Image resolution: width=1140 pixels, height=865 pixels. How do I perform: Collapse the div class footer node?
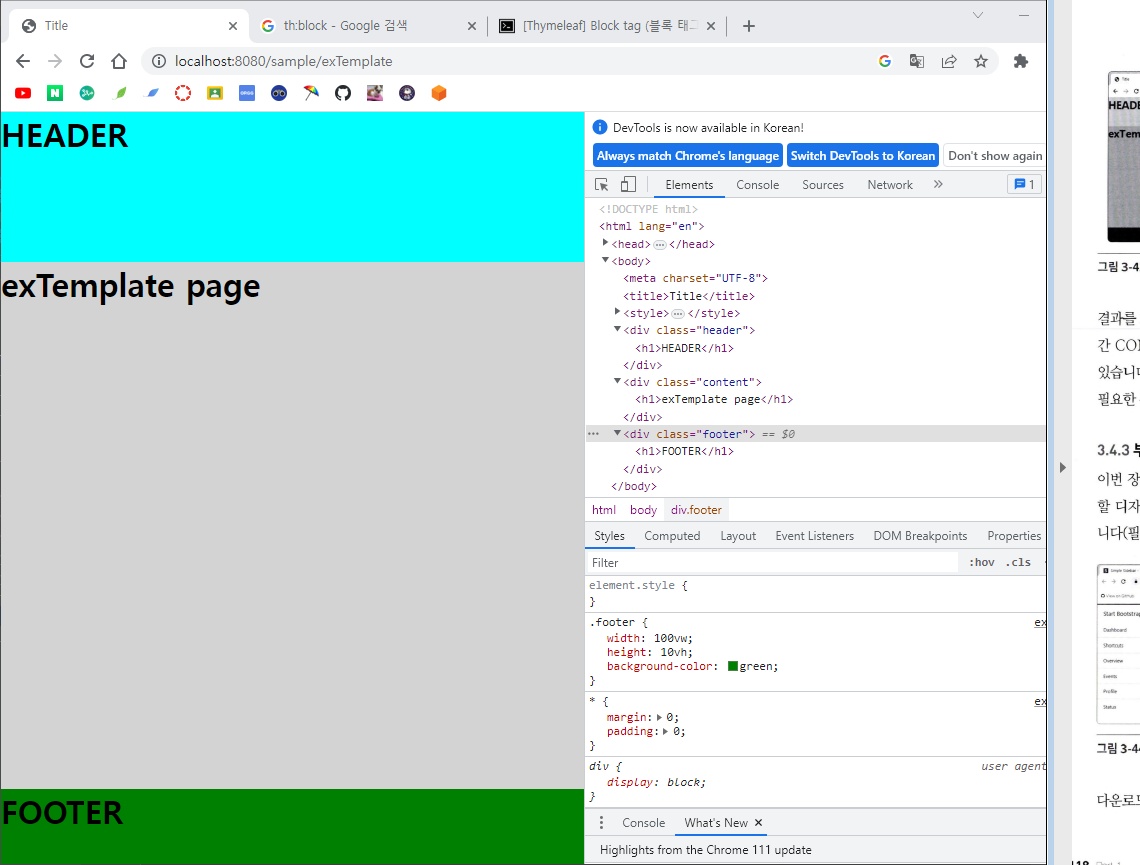tap(617, 433)
